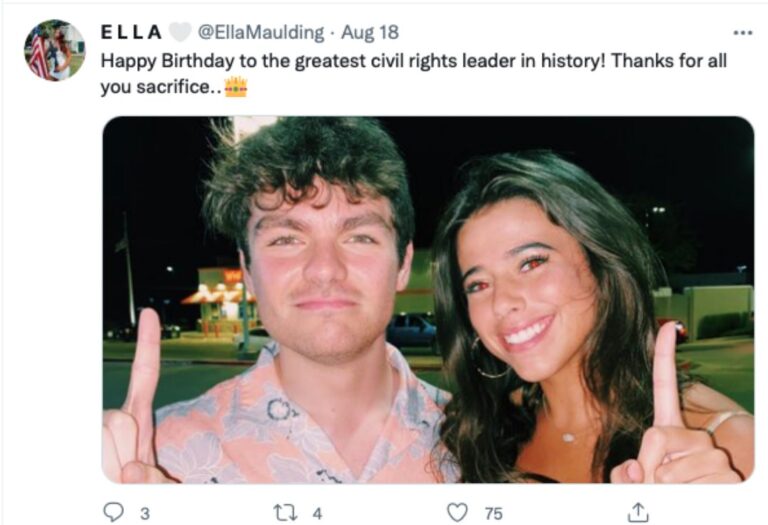Viewport: 768px width, 525px height.
Task: Open the share icon below the tweet
Action: click(635, 512)
